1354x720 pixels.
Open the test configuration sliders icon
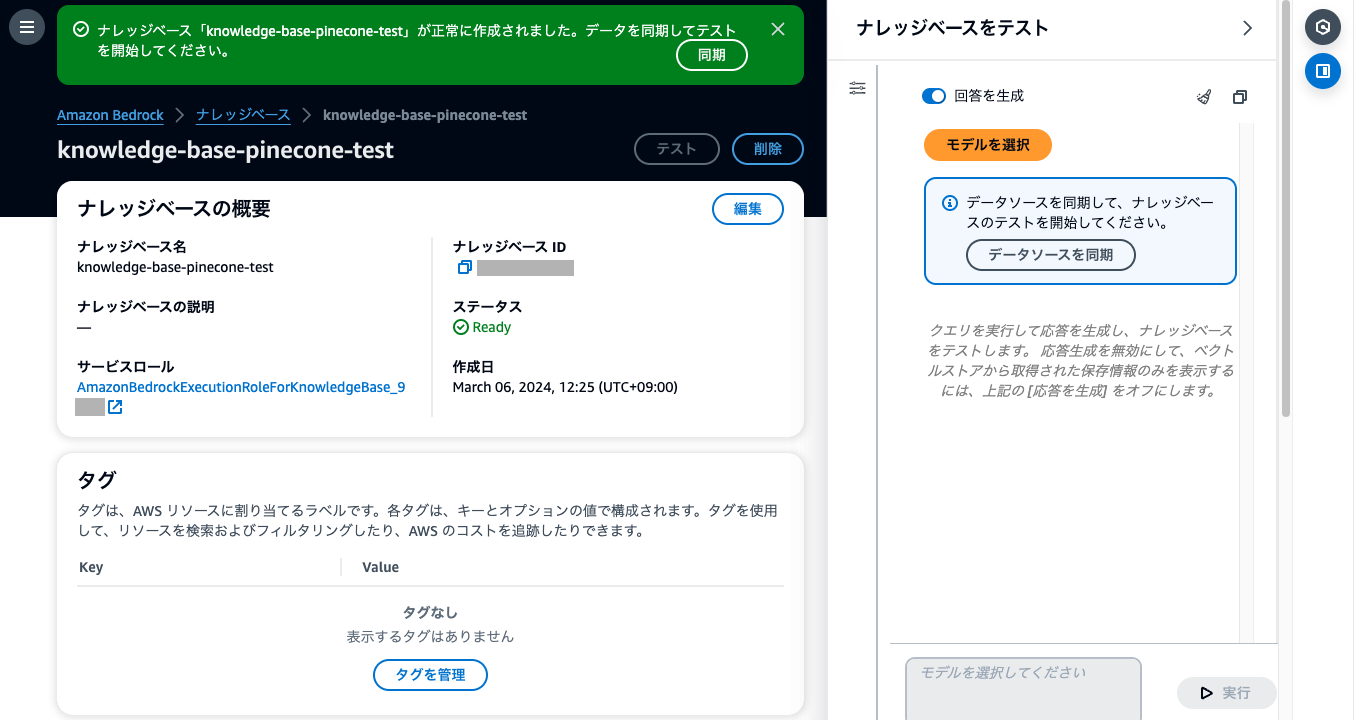click(858, 88)
